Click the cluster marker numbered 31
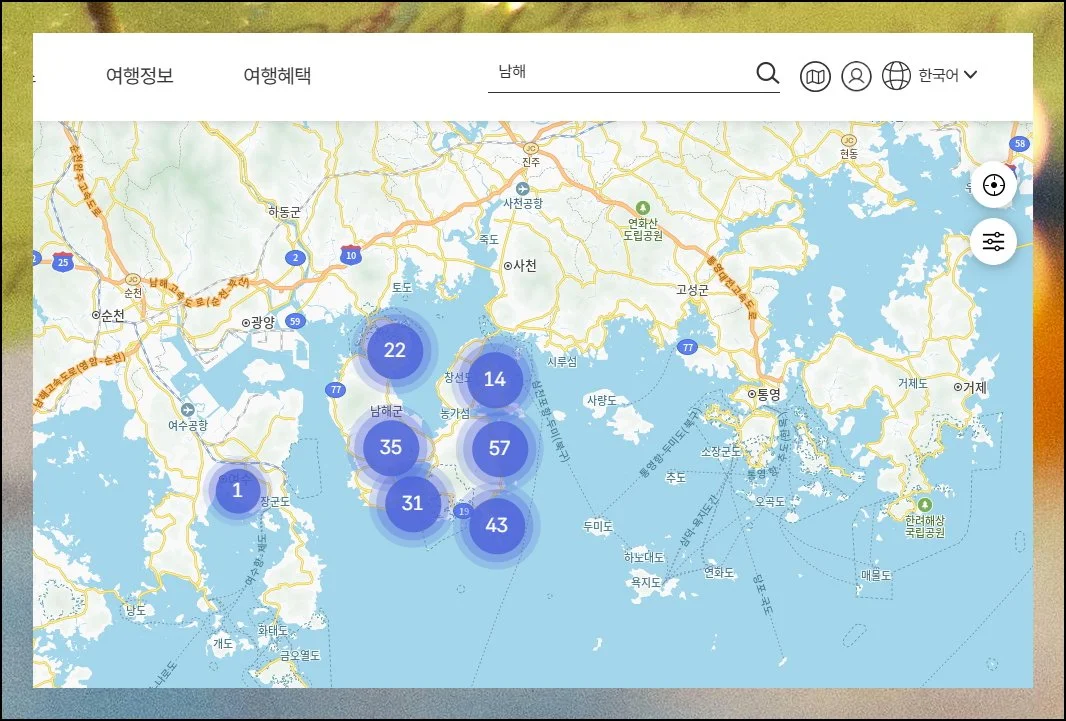This screenshot has width=1066, height=721. click(x=412, y=503)
